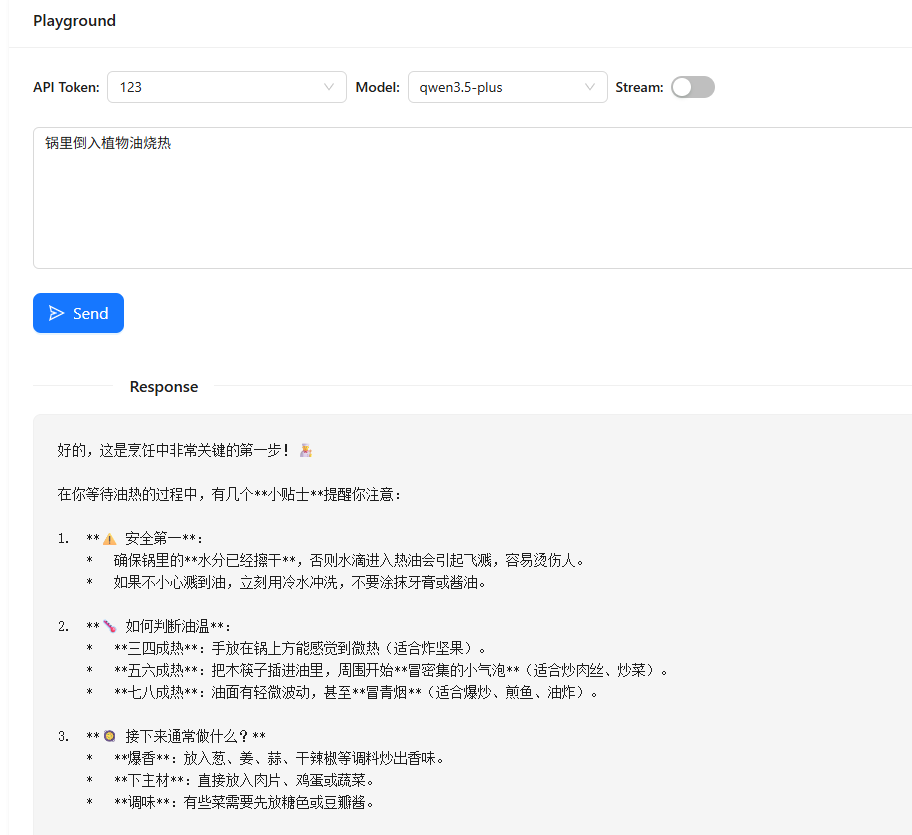912x835 pixels.
Task: Expand the Model dropdown showing qwen3.5-plus
Action: click(x=507, y=87)
